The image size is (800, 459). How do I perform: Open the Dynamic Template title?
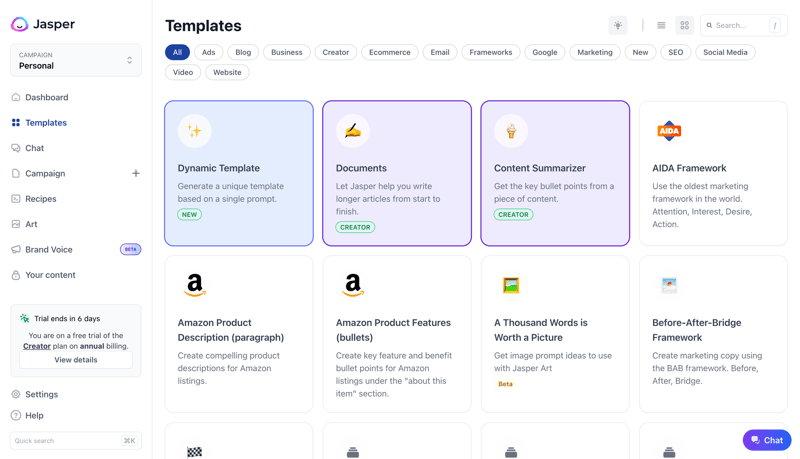218,168
